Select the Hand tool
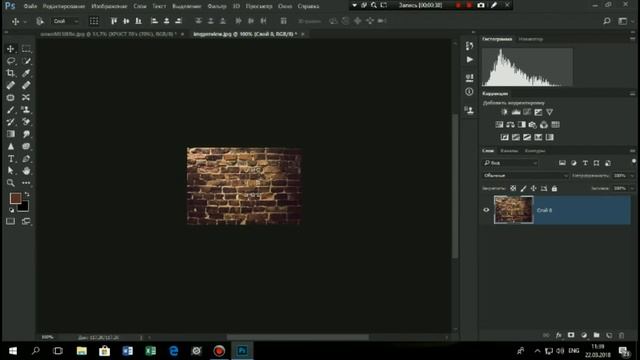 tap(26, 171)
